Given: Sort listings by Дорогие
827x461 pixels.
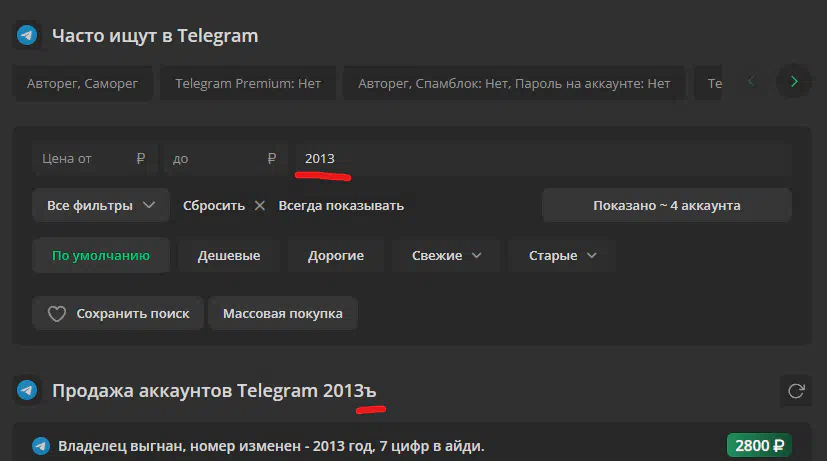Looking at the screenshot, I should click(336, 255).
